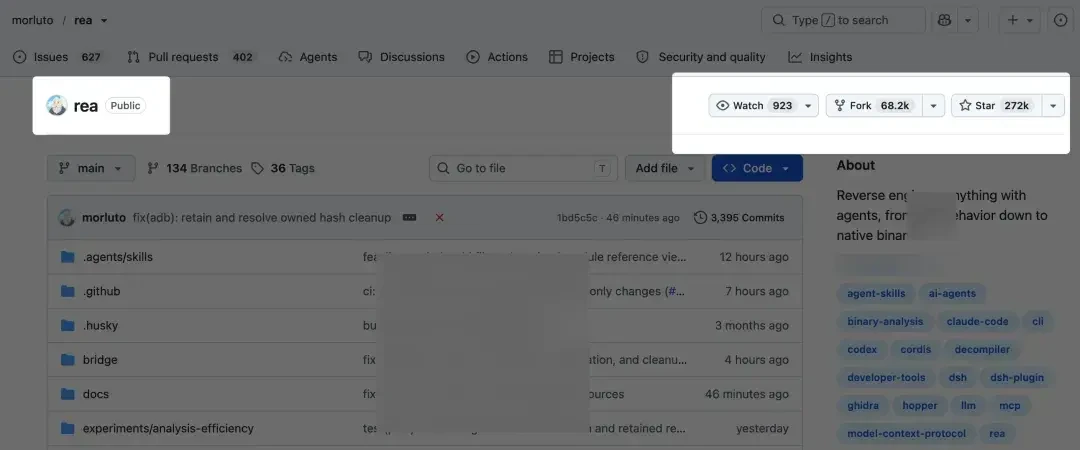Select the binary-analysis topic tag
Screen dimensions: 1080x450
pyautogui.click(x=884, y=322)
